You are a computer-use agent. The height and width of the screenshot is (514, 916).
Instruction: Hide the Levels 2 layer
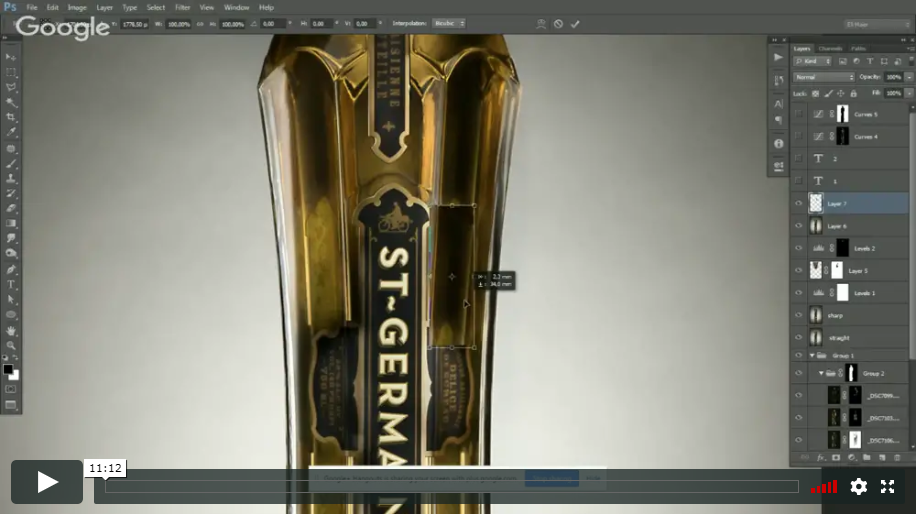point(799,248)
